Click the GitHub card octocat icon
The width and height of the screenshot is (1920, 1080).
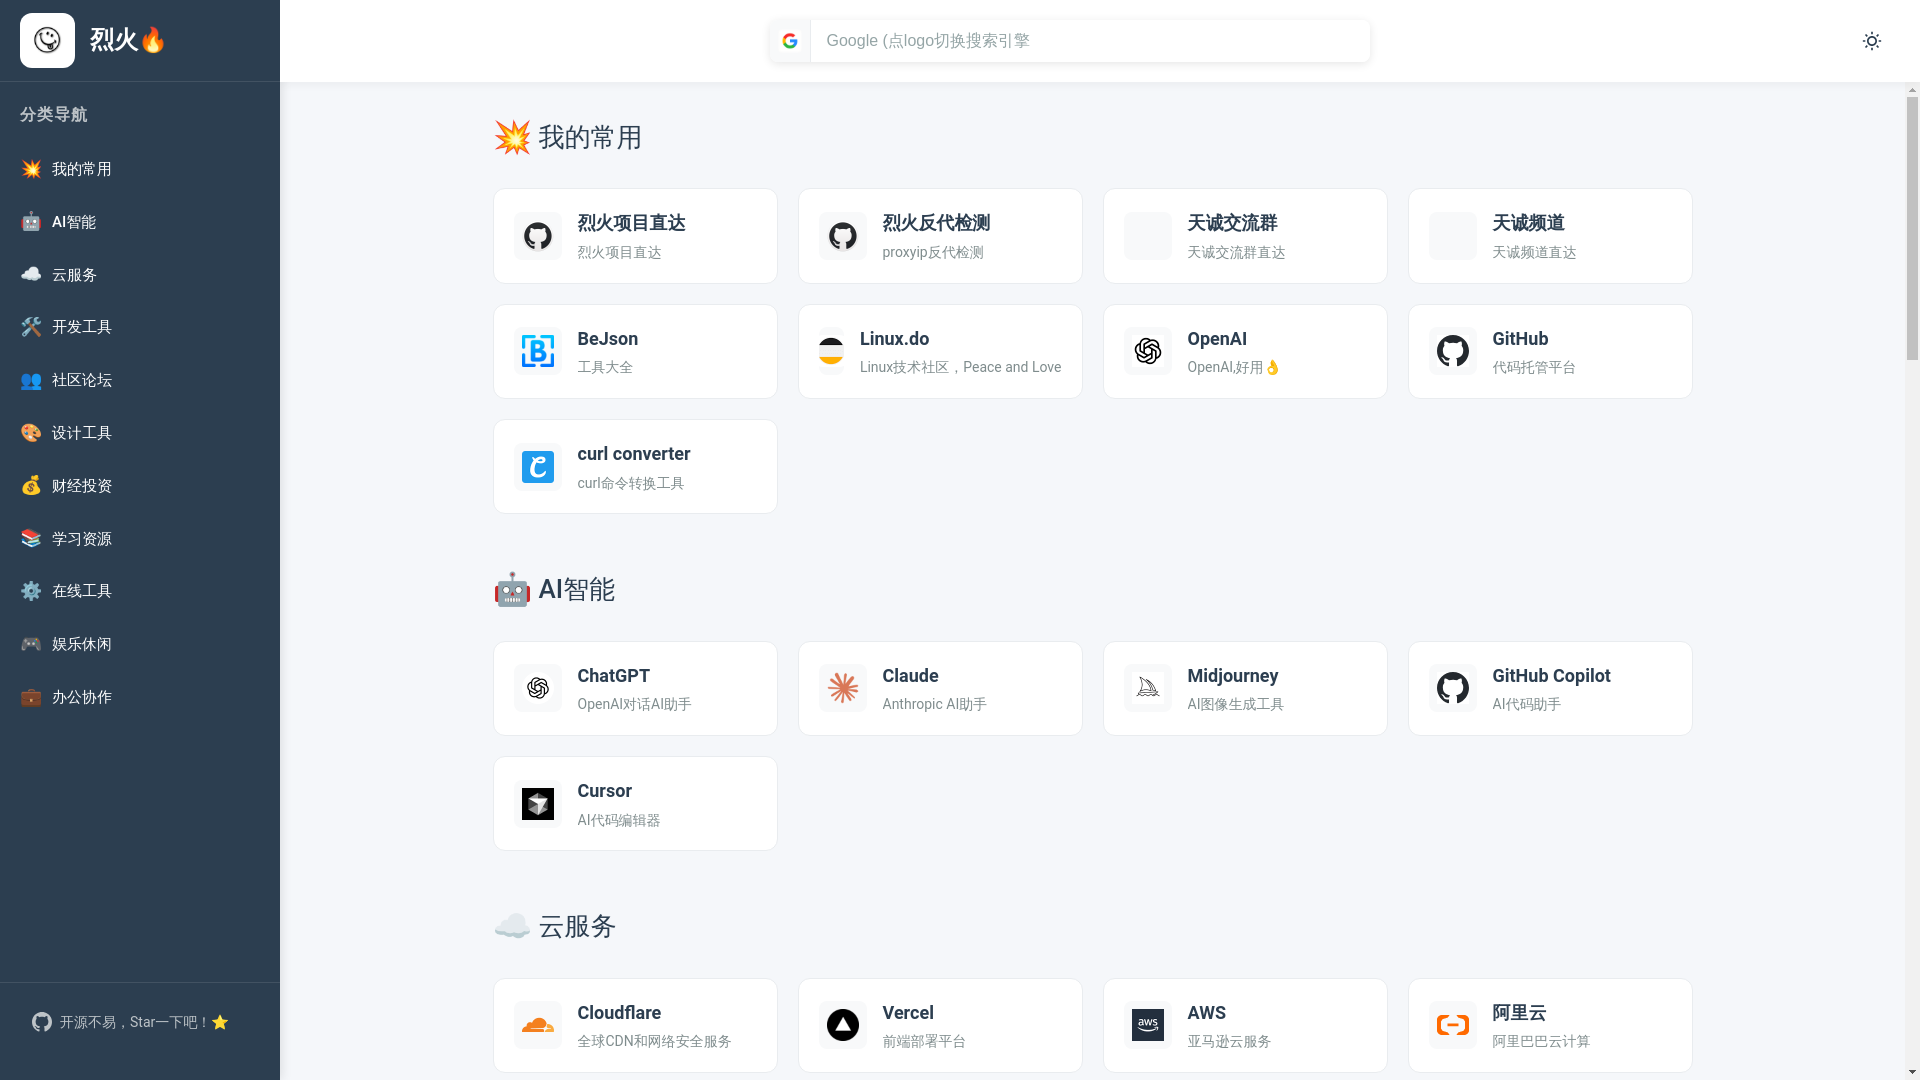coord(1453,351)
